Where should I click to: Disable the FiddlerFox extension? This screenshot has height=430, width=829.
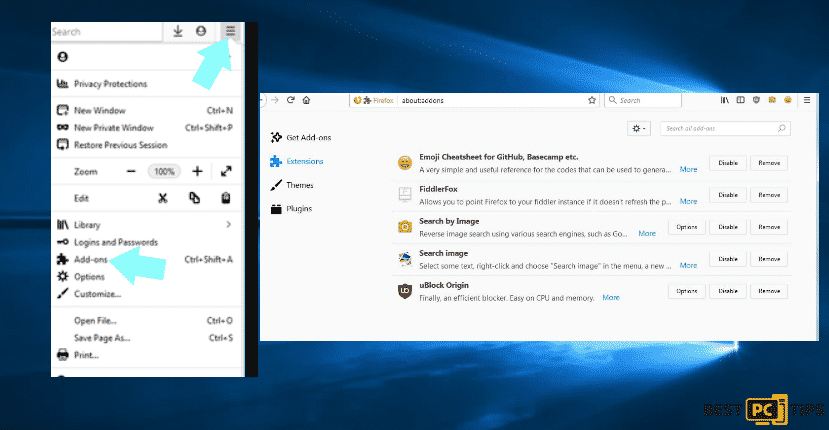tap(727, 195)
